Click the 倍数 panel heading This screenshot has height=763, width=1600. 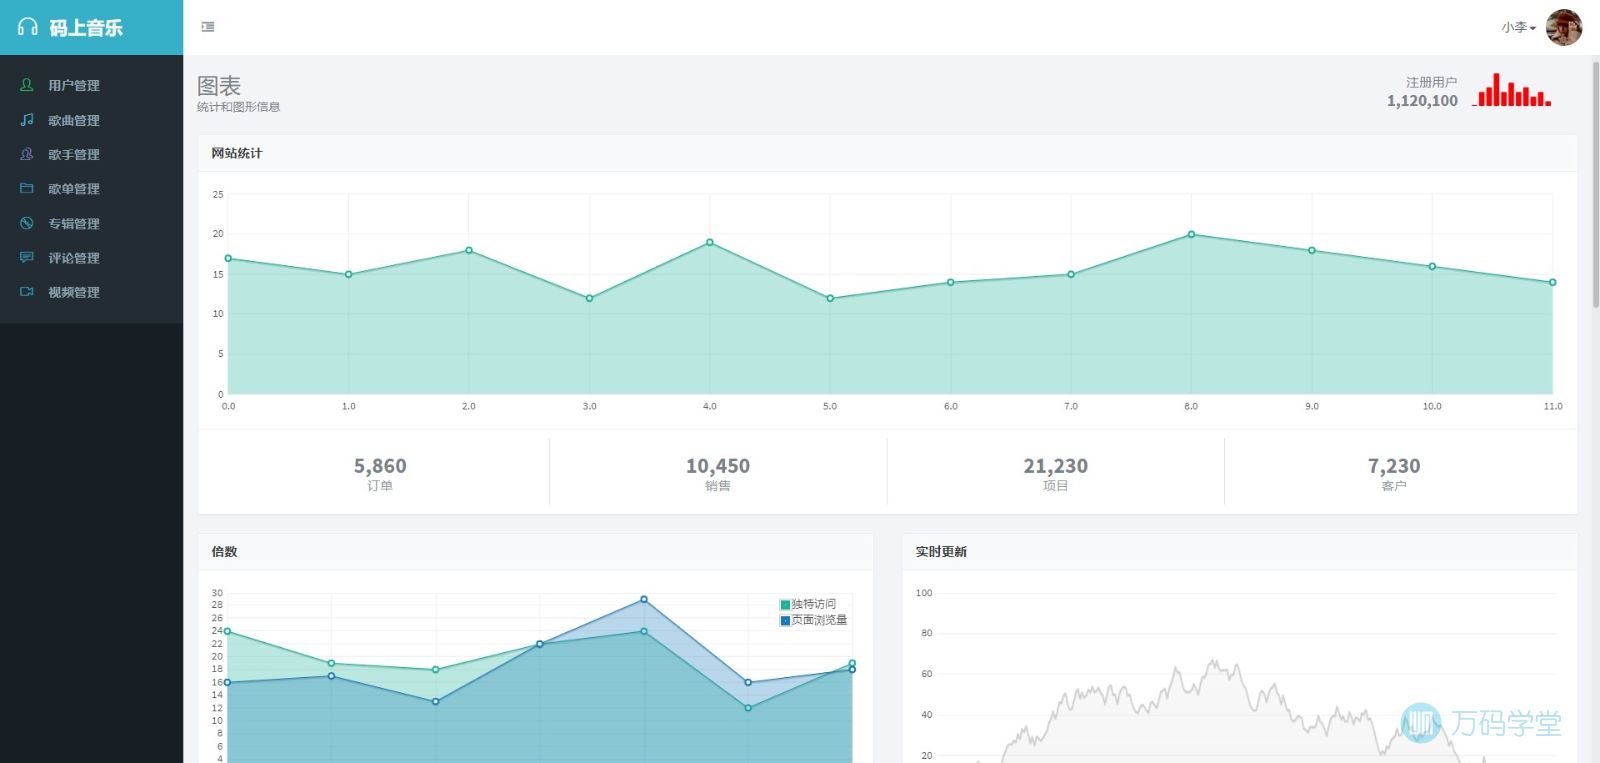224,551
